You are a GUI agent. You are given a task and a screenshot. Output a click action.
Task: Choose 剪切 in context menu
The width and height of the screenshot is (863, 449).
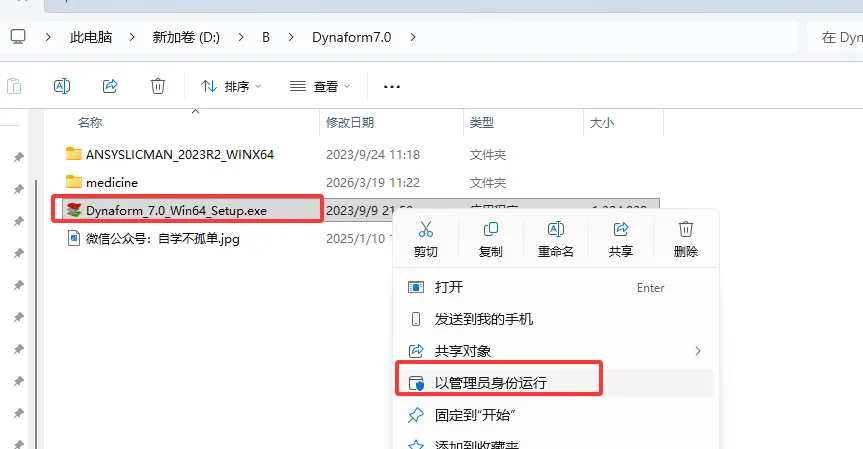(x=425, y=239)
